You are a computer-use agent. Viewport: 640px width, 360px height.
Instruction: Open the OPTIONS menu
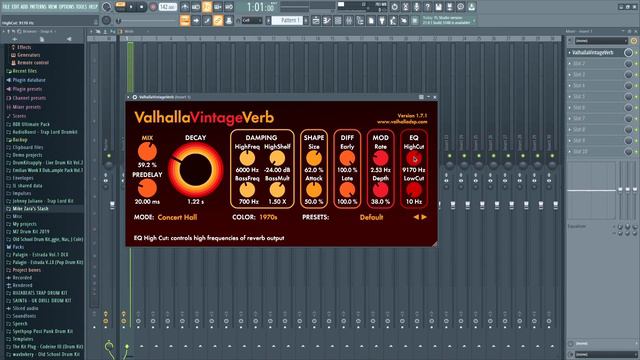click(67, 7)
